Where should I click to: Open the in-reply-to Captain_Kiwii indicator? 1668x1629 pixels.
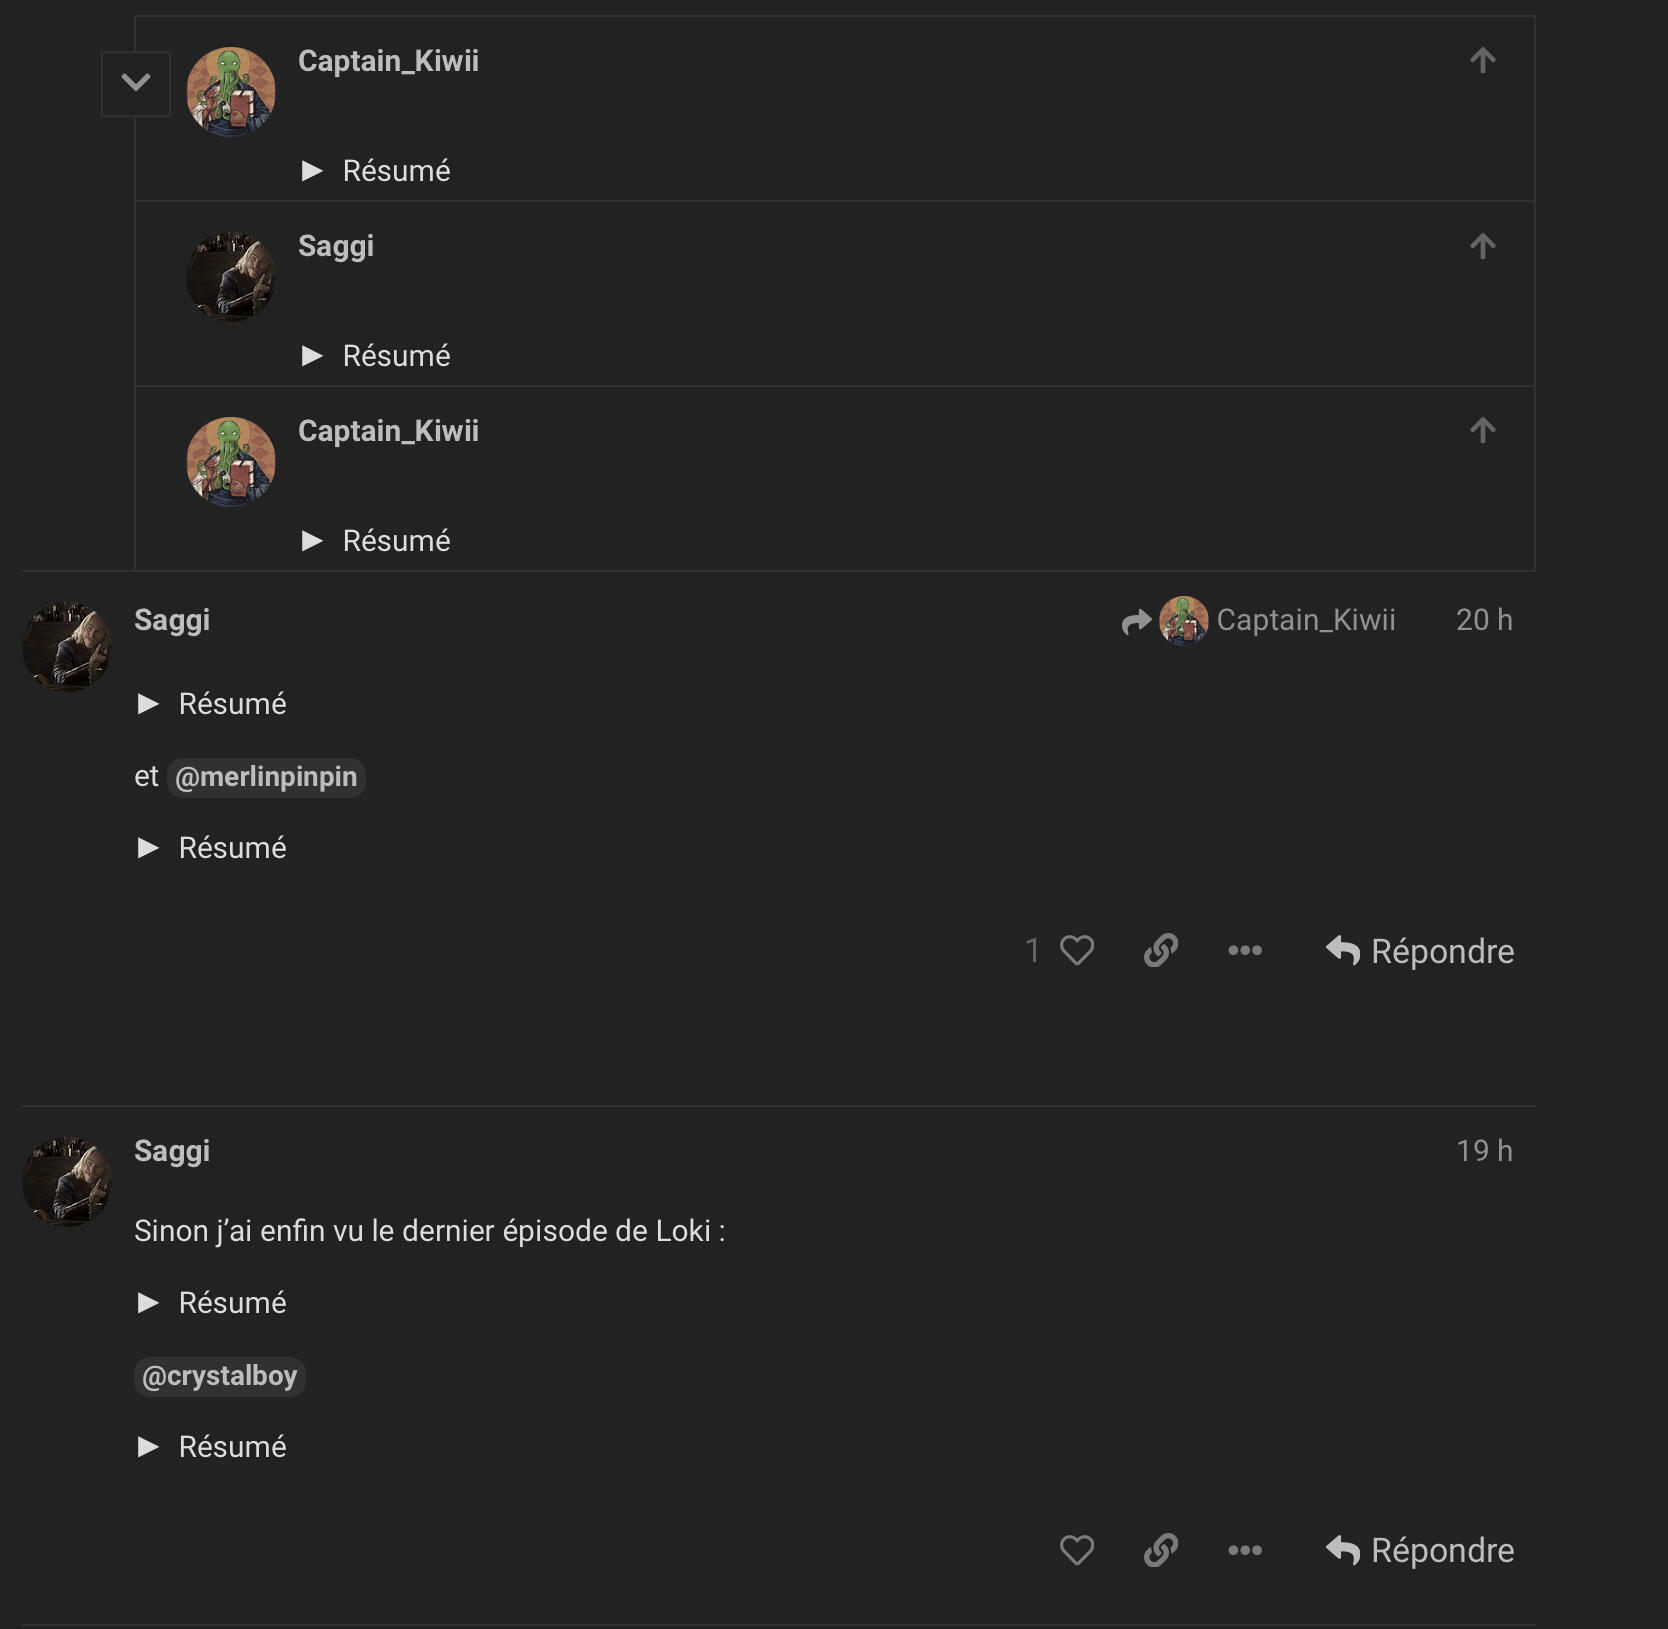coord(1258,621)
